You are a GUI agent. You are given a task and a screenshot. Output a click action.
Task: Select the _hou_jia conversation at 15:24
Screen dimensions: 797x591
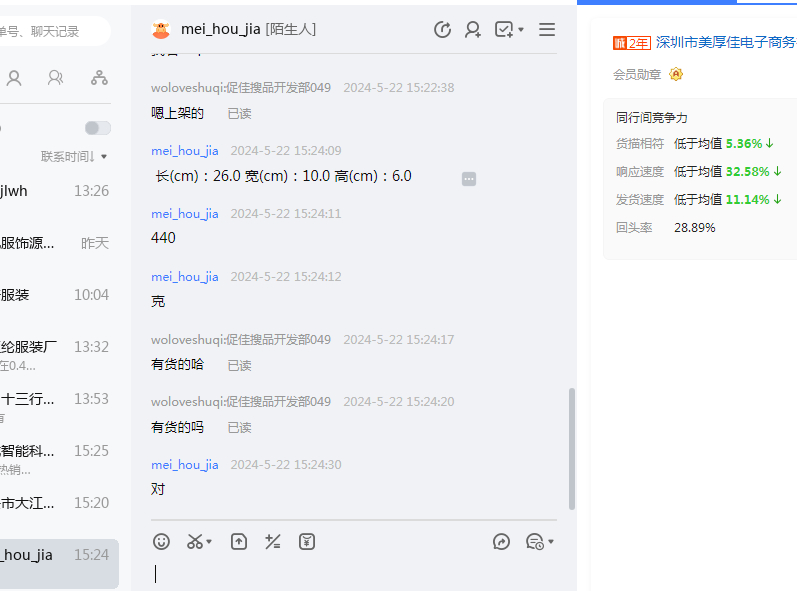point(59,564)
